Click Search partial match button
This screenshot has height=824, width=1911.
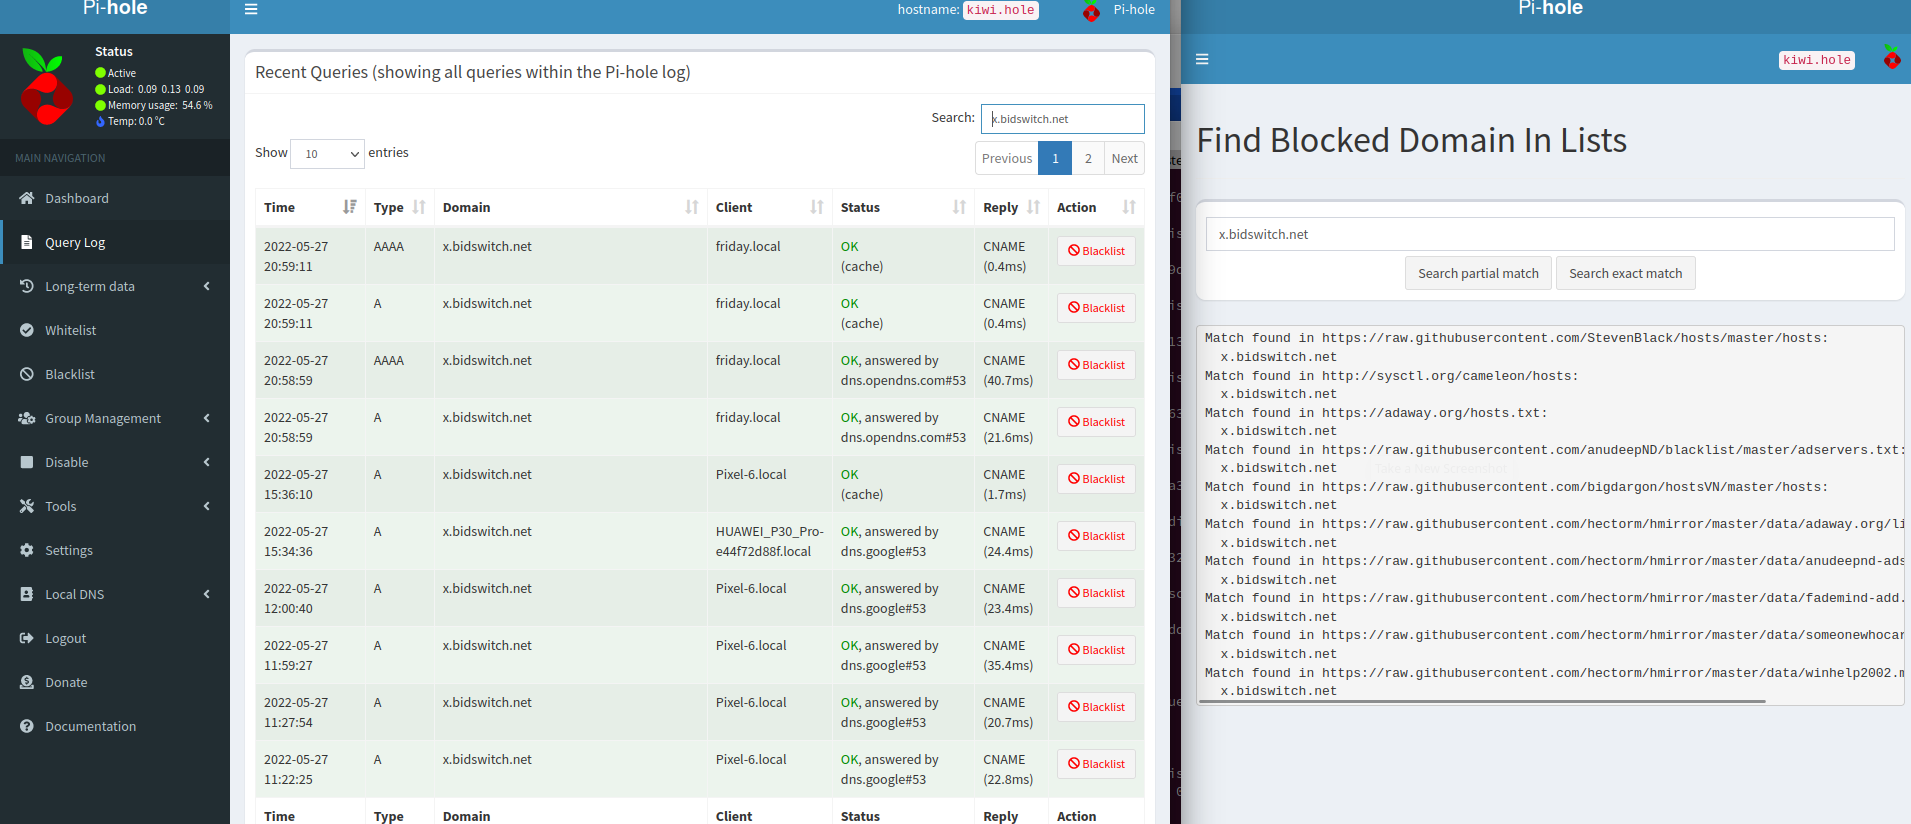pyautogui.click(x=1478, y=273)
